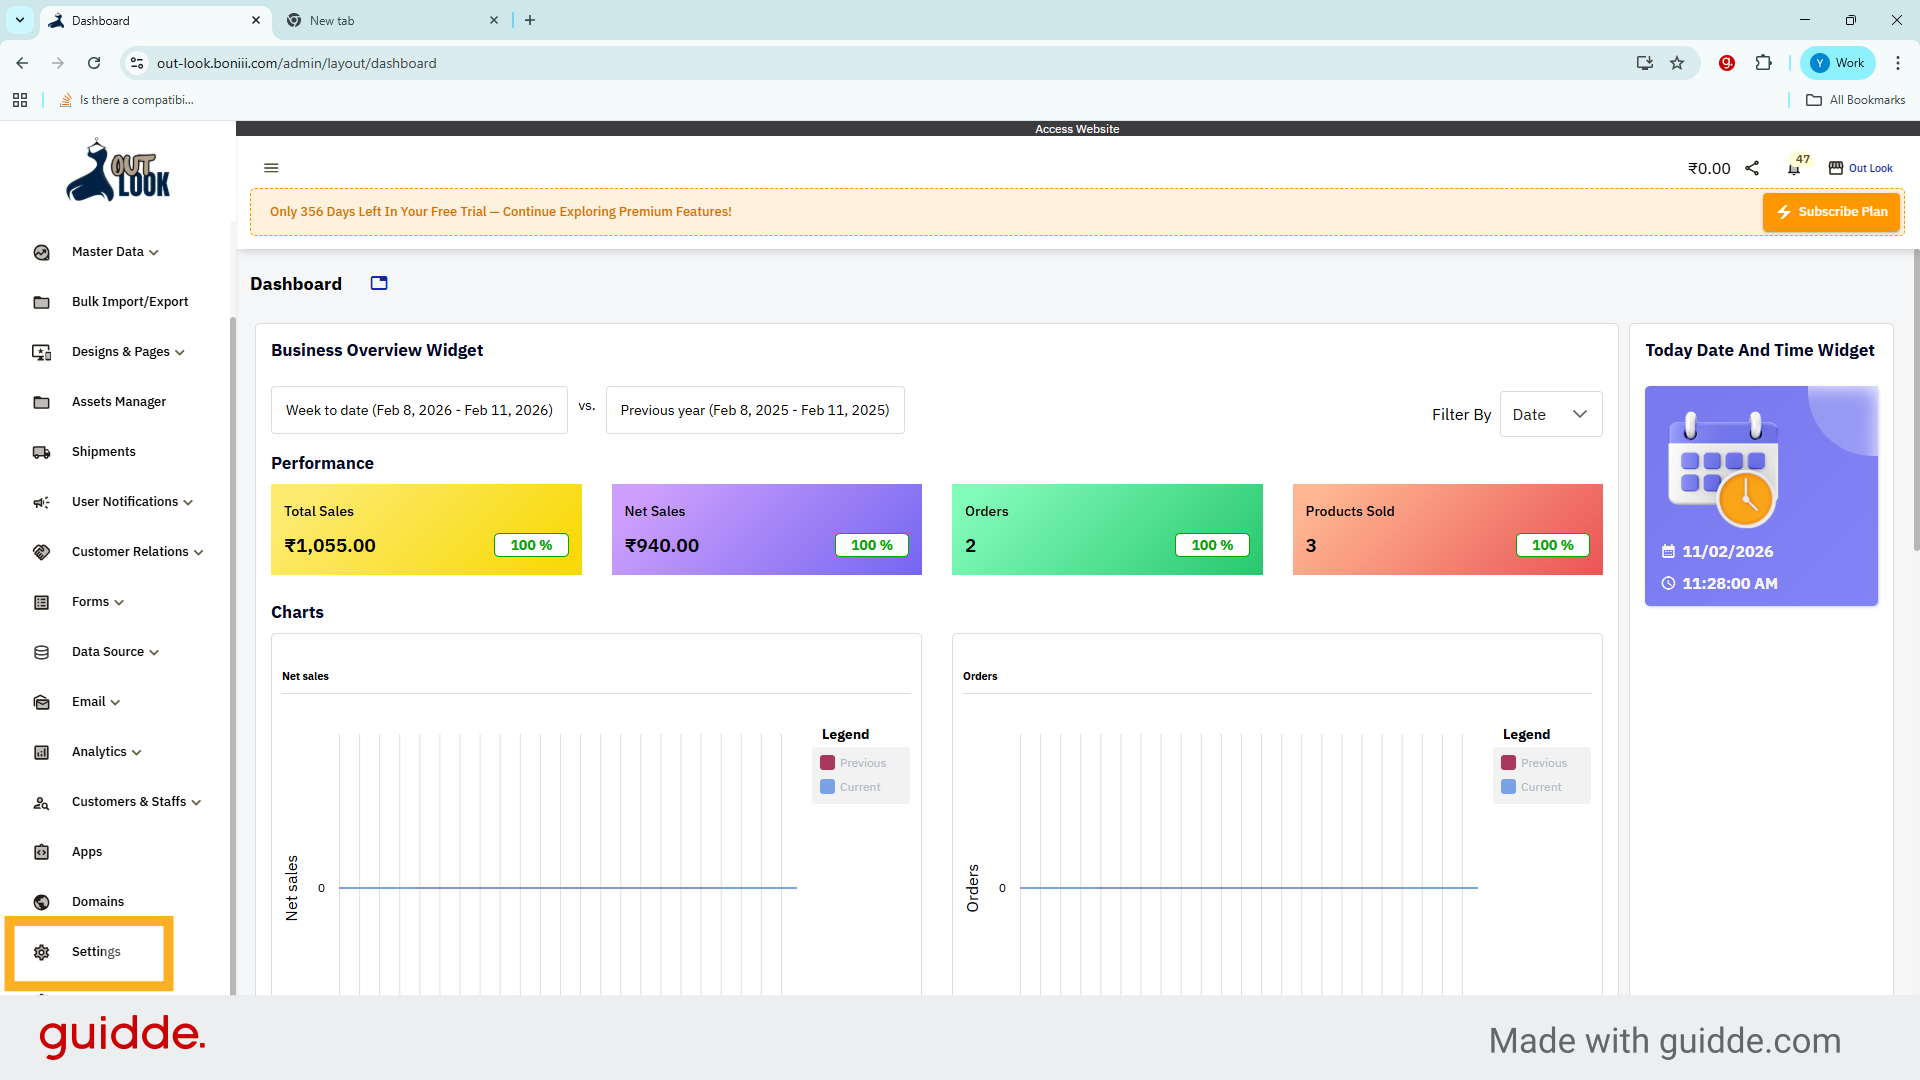Image resolution: width=1920 pixels, height=1080 pixels.
Task: Toggle Previous series in Orders legend
Action: pyautogui.click(x=1534, y=763)
